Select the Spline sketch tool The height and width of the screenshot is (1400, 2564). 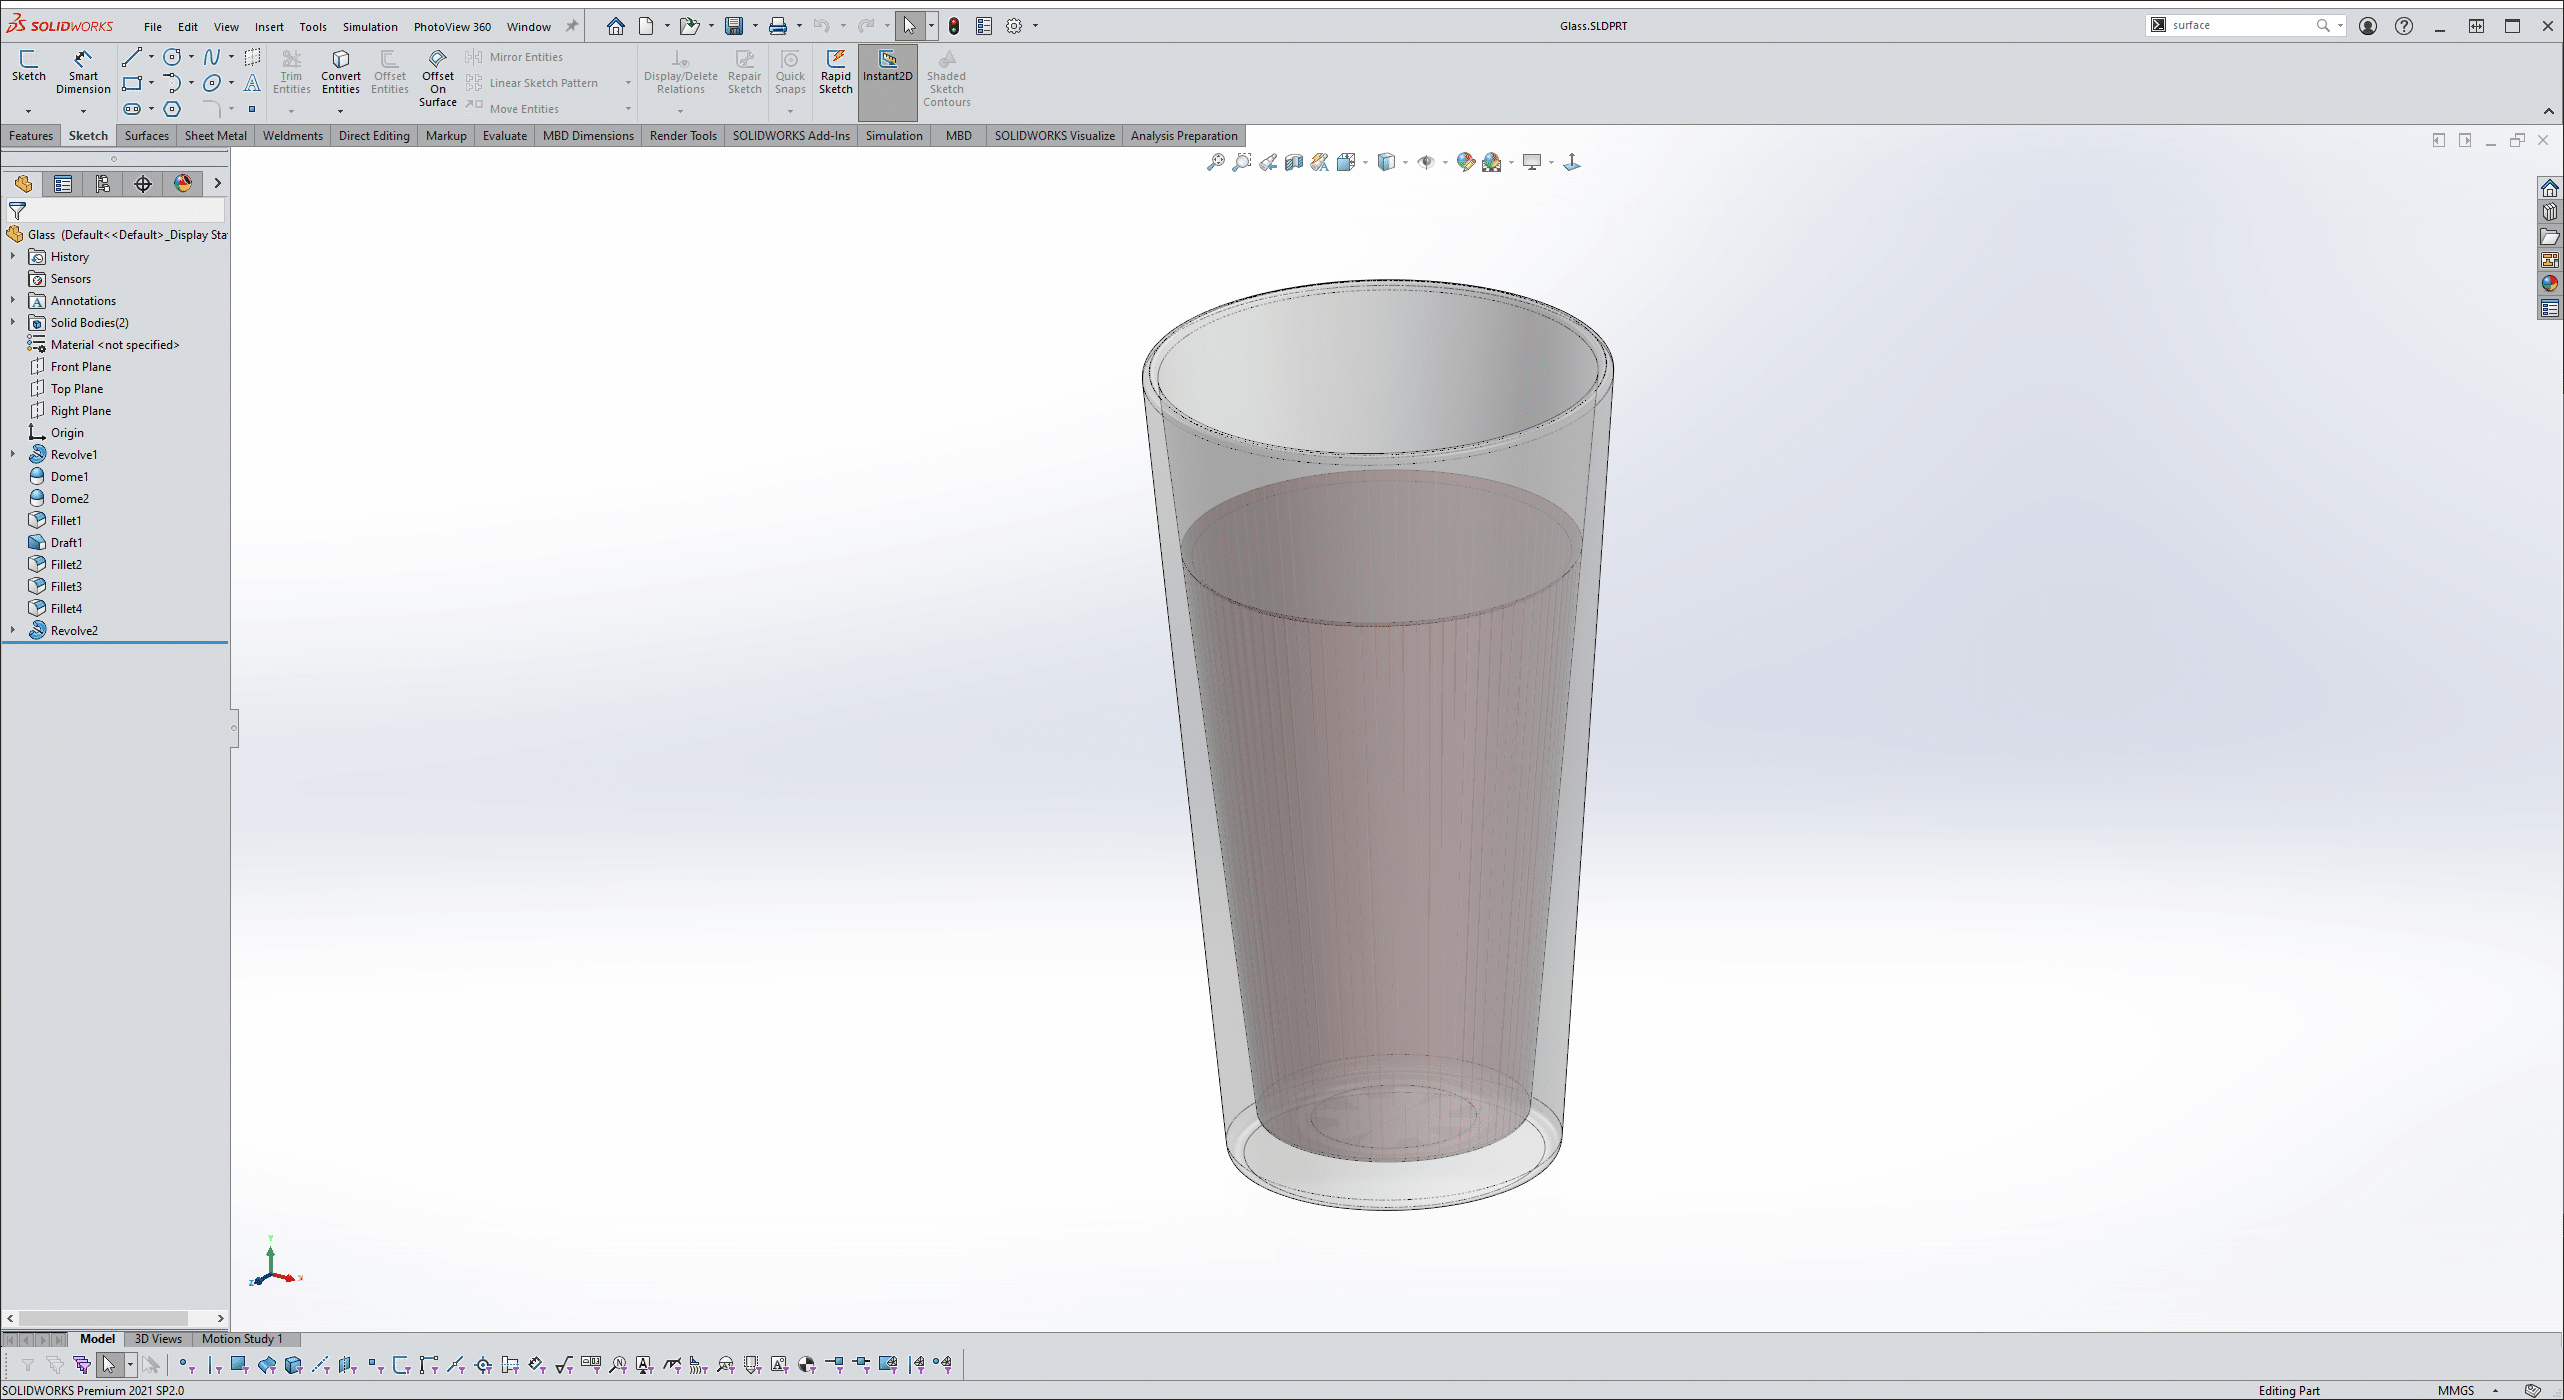(211, 57)
